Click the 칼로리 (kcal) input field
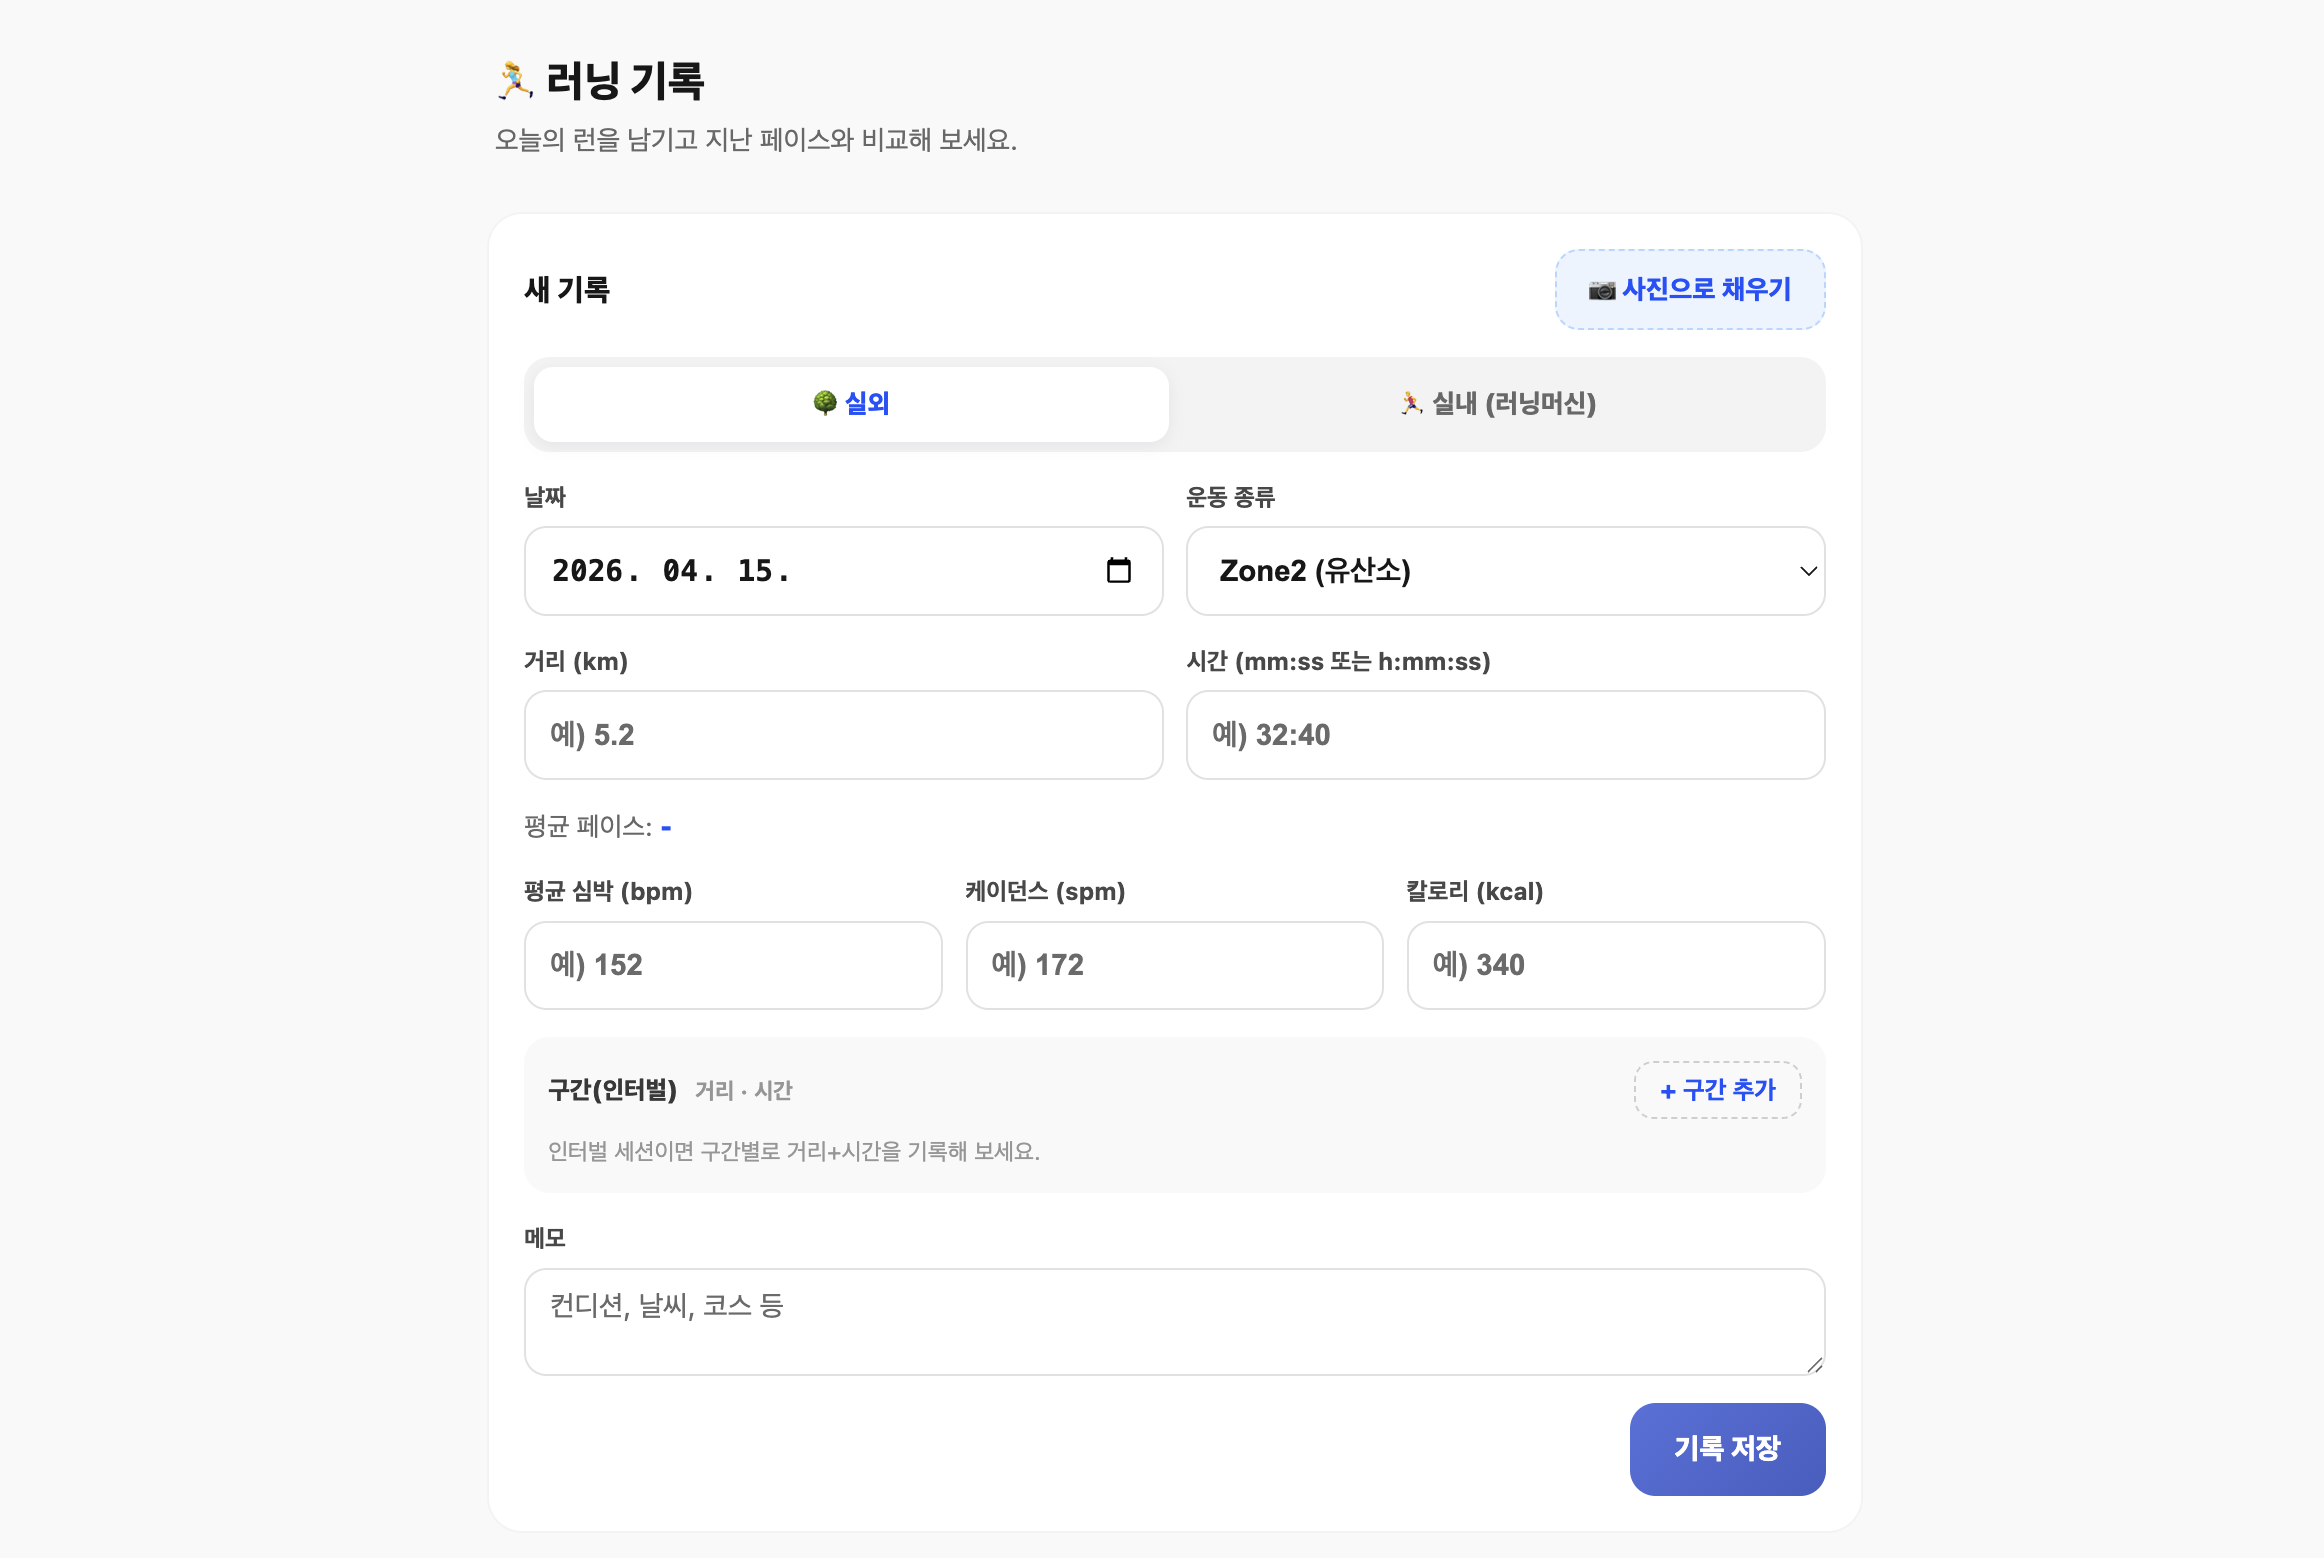 tap(1616, 965)
